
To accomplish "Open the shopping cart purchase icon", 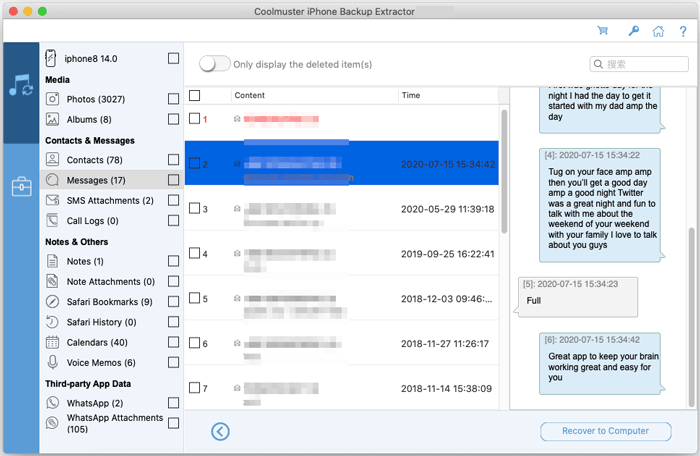I will point(603,31).
